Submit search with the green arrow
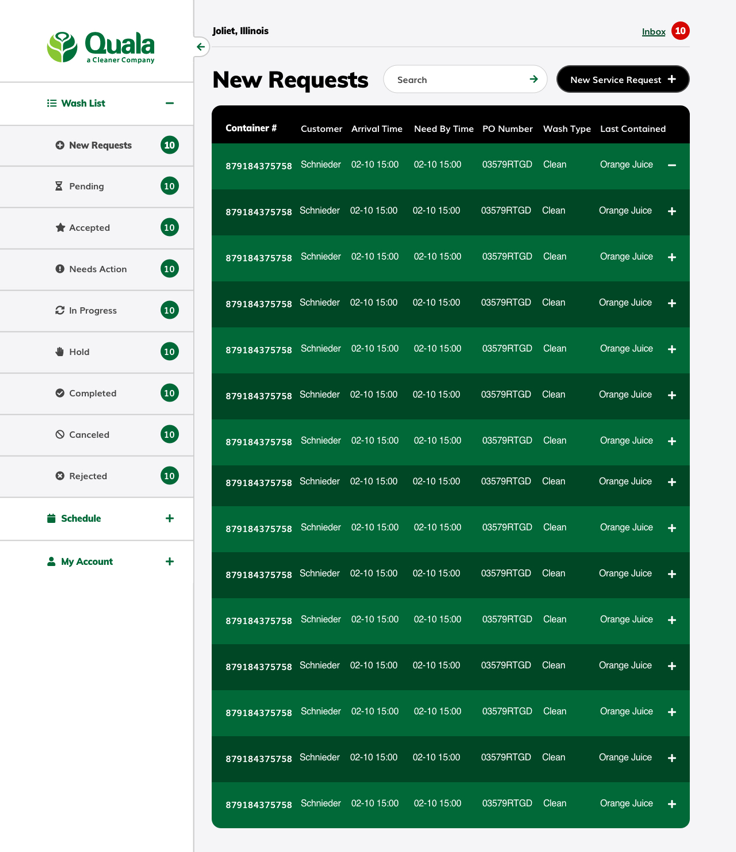The height and width of the screenshot is (852, 736). click(534, 79)
